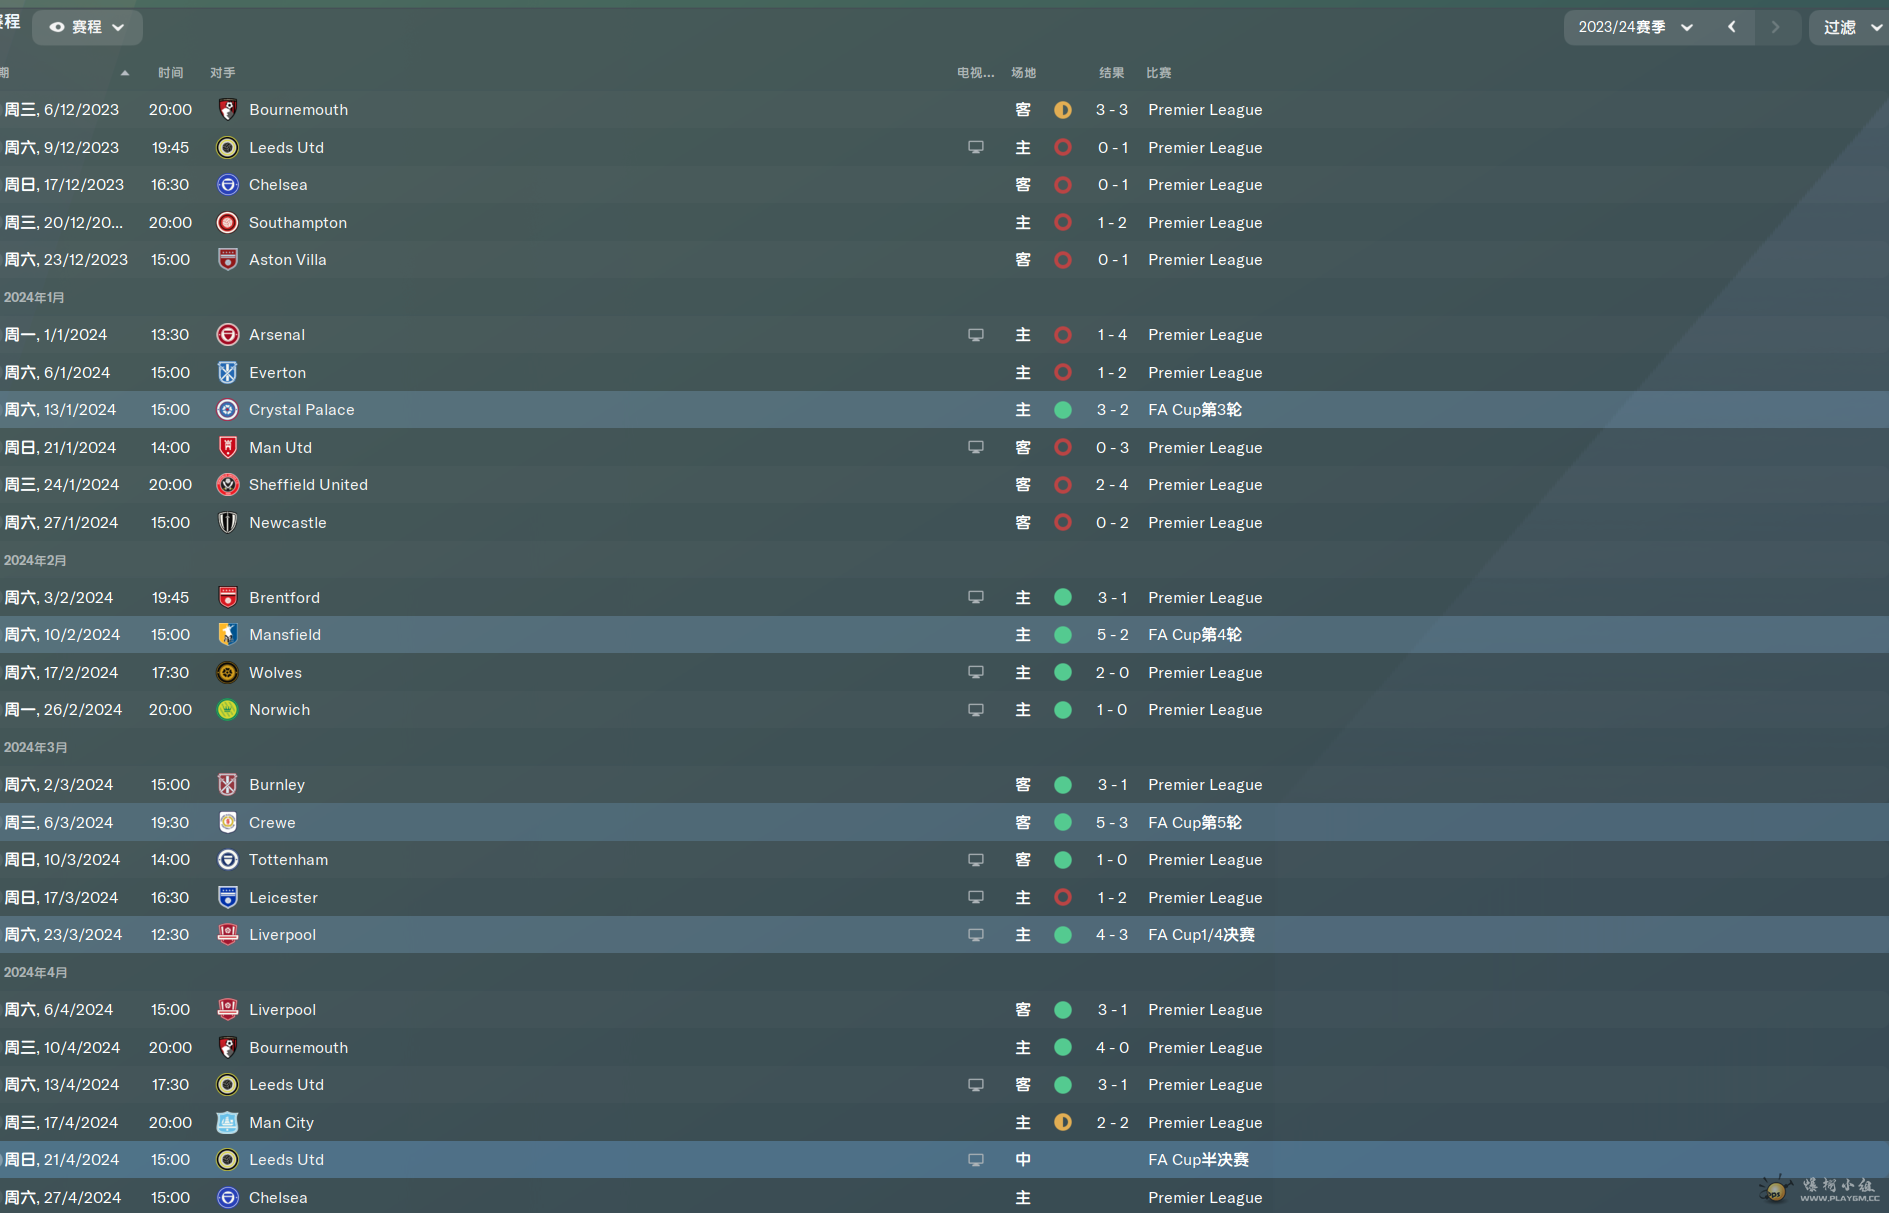
Task: Sort by the 比赛 competition column header
Action: (x=1159, y=73)
